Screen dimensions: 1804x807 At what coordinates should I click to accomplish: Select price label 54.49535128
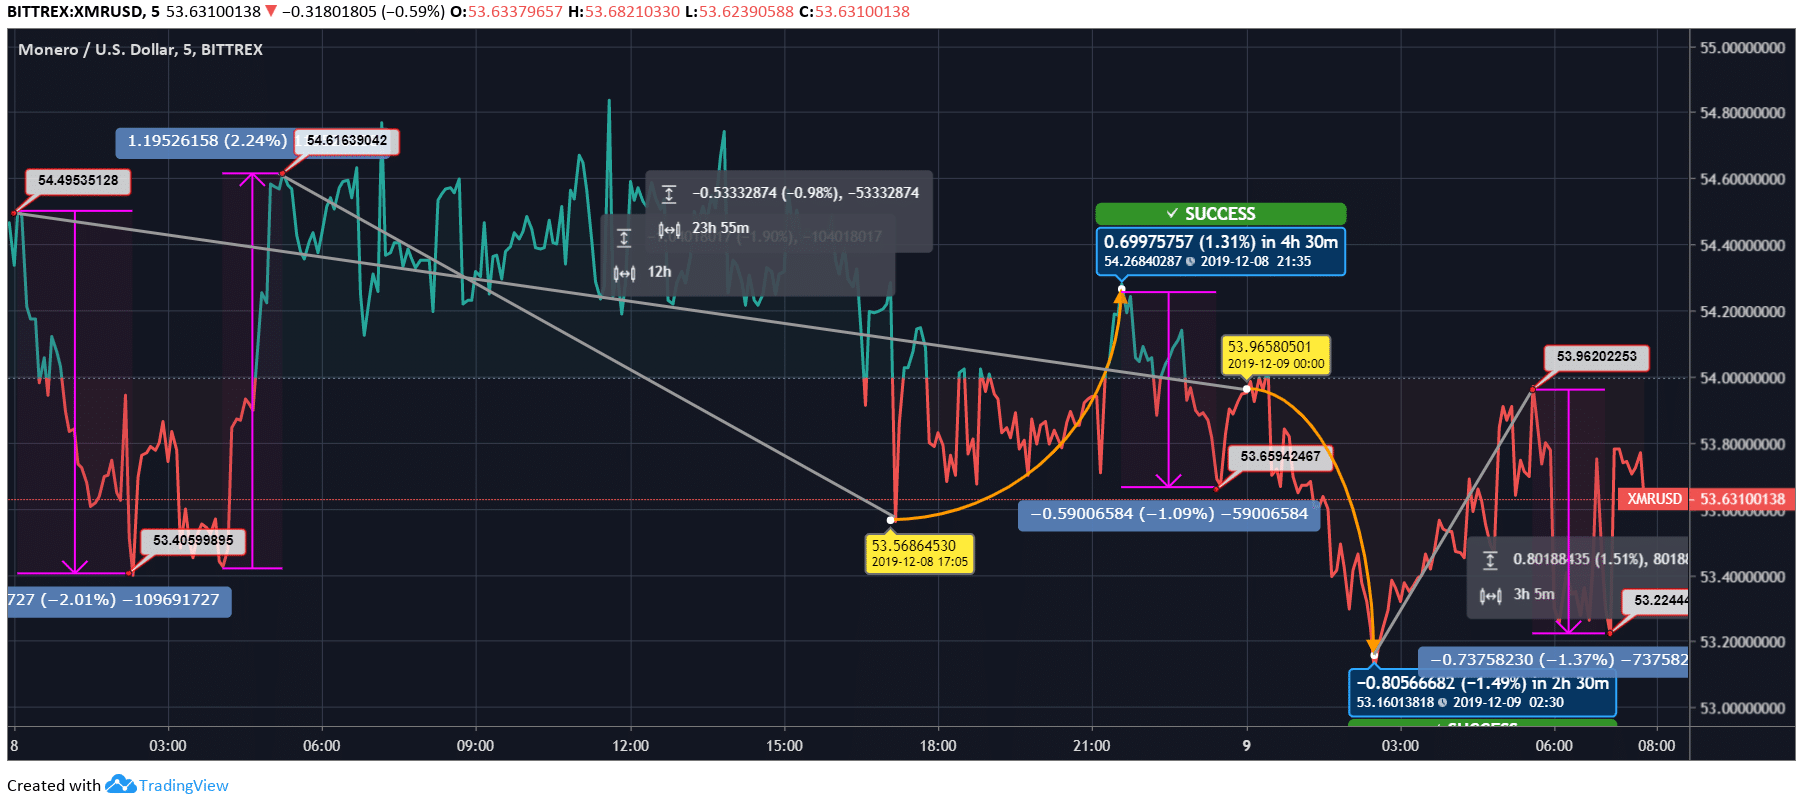[x=78, y=181]
